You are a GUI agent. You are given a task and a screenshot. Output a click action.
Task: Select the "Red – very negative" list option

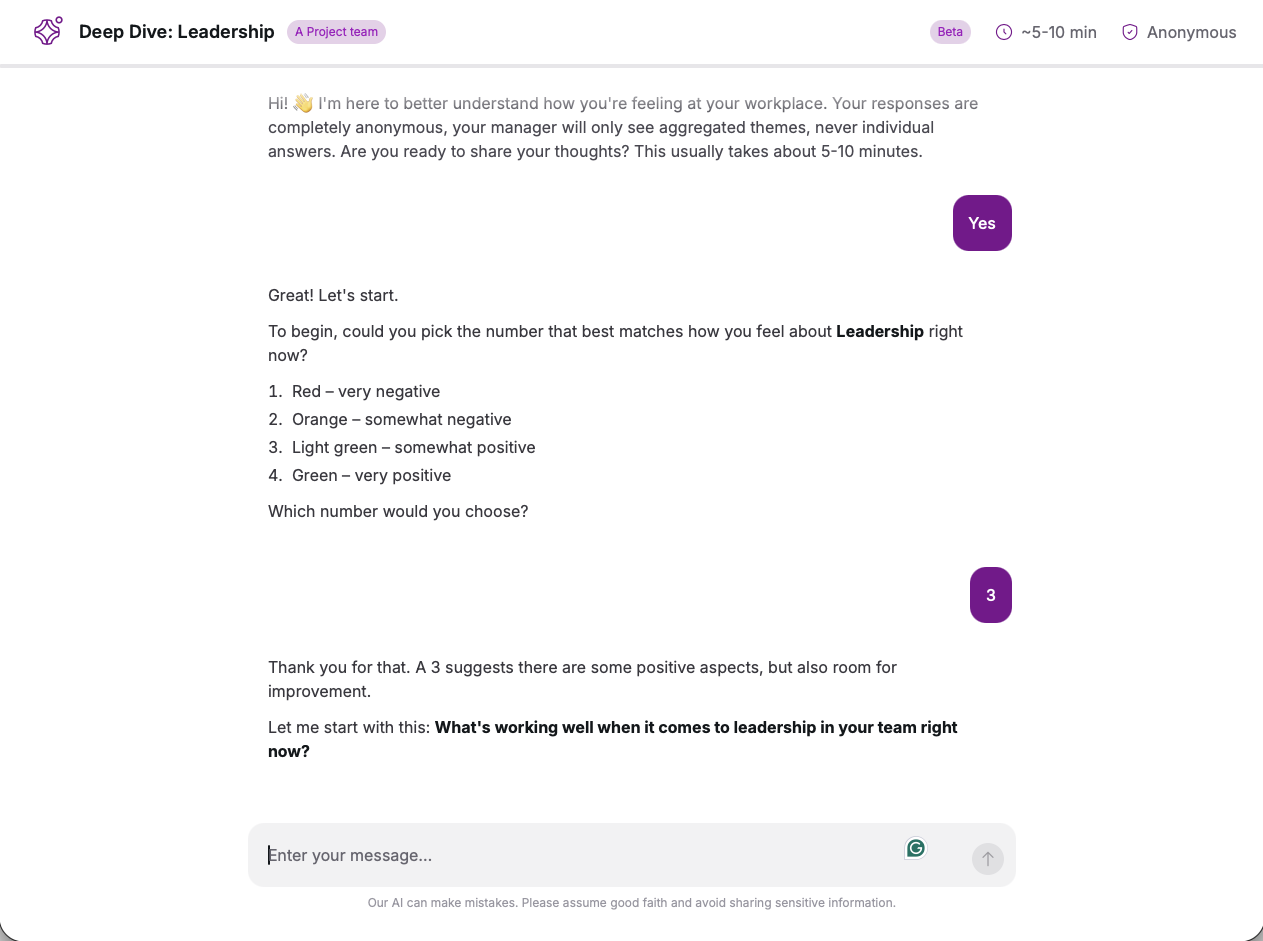pos(366,391)
